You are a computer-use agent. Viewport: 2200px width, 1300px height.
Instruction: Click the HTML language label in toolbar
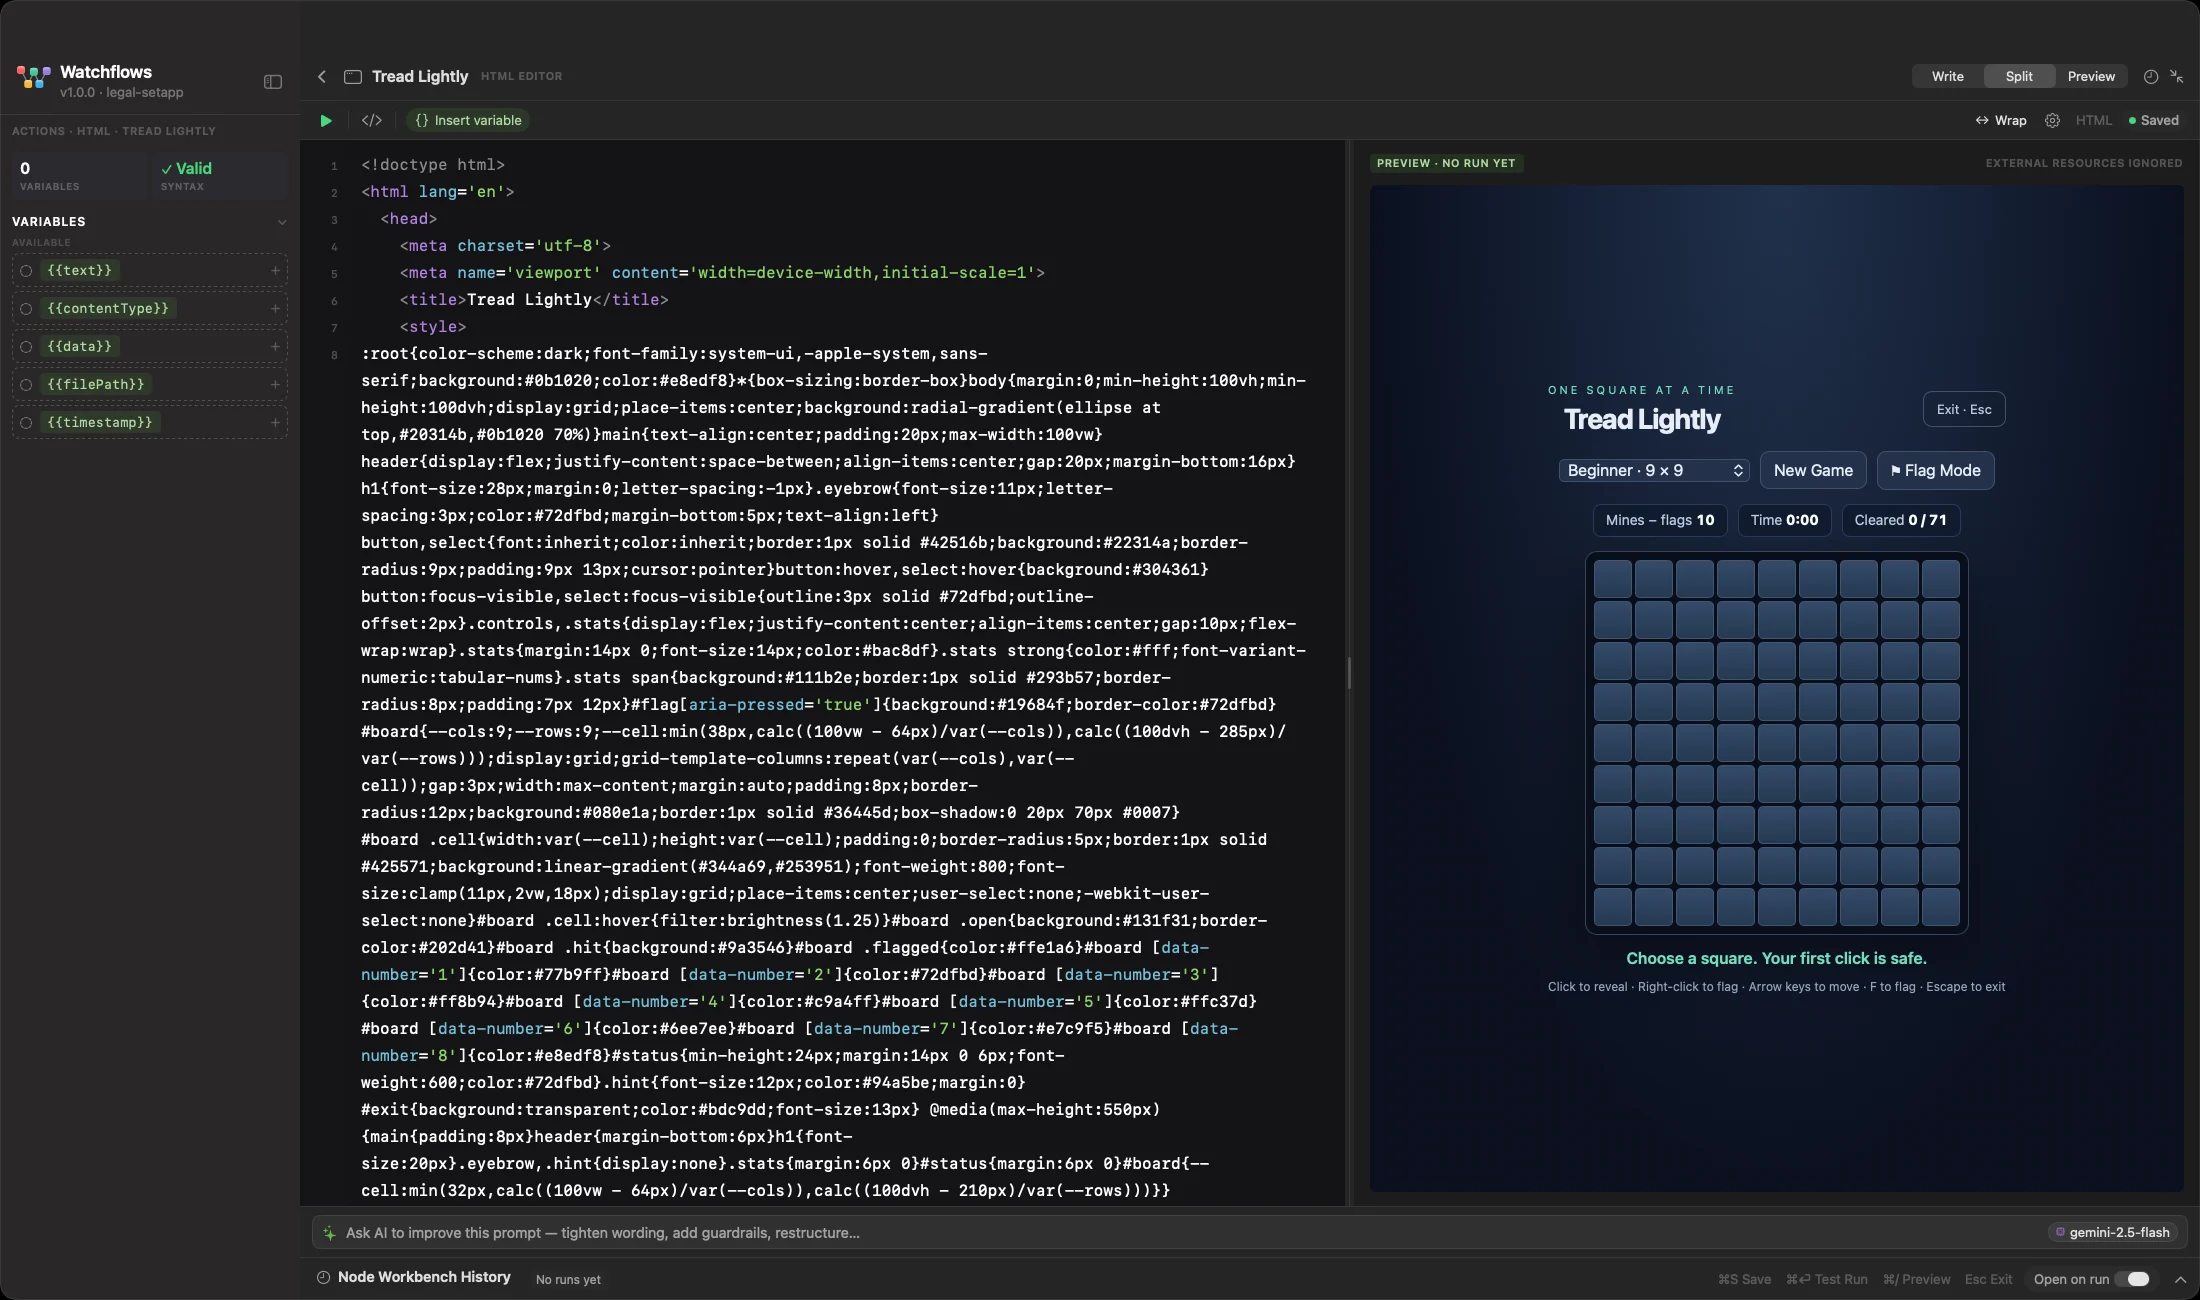tap(2094, 120)
